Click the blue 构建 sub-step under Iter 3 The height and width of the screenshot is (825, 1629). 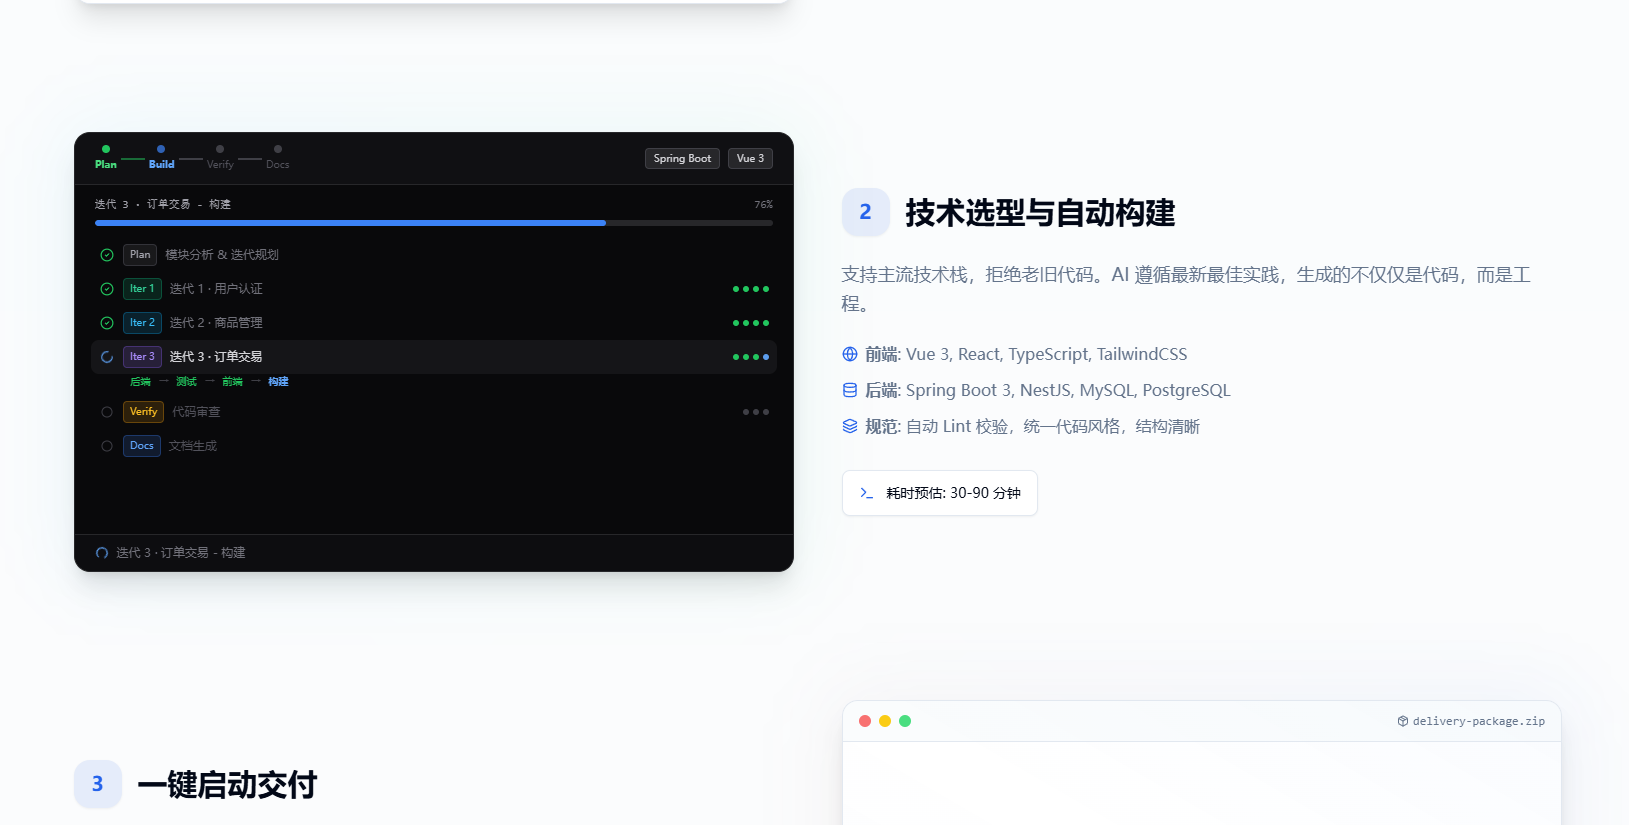click(x=278, y=382)
